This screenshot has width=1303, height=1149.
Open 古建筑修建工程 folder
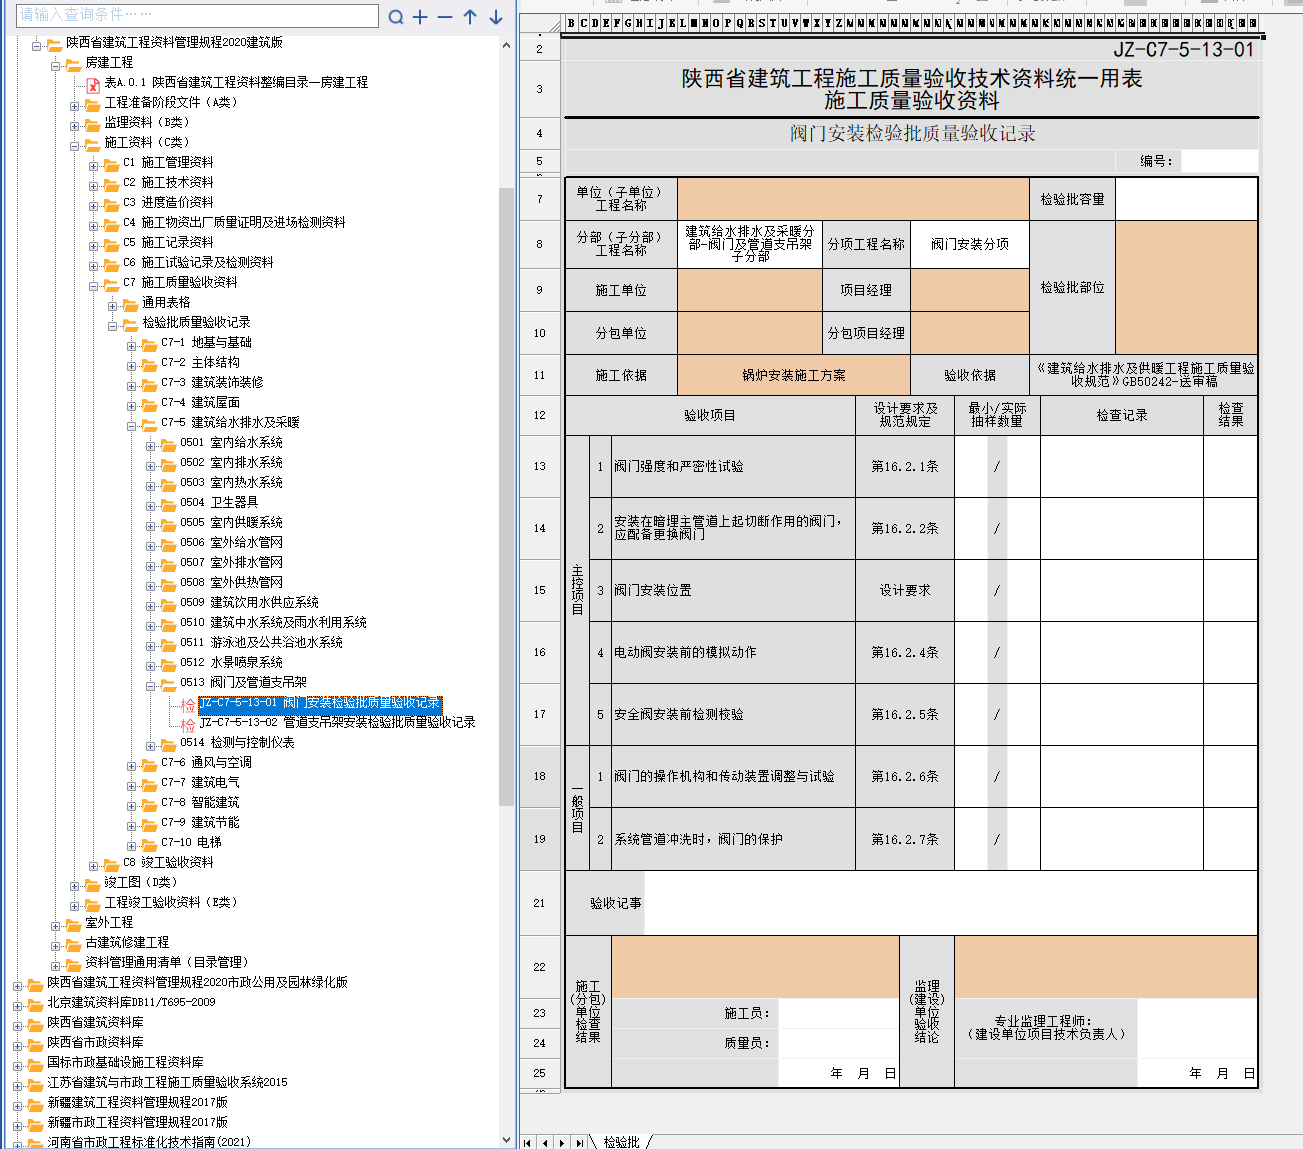tap(127, 942)
